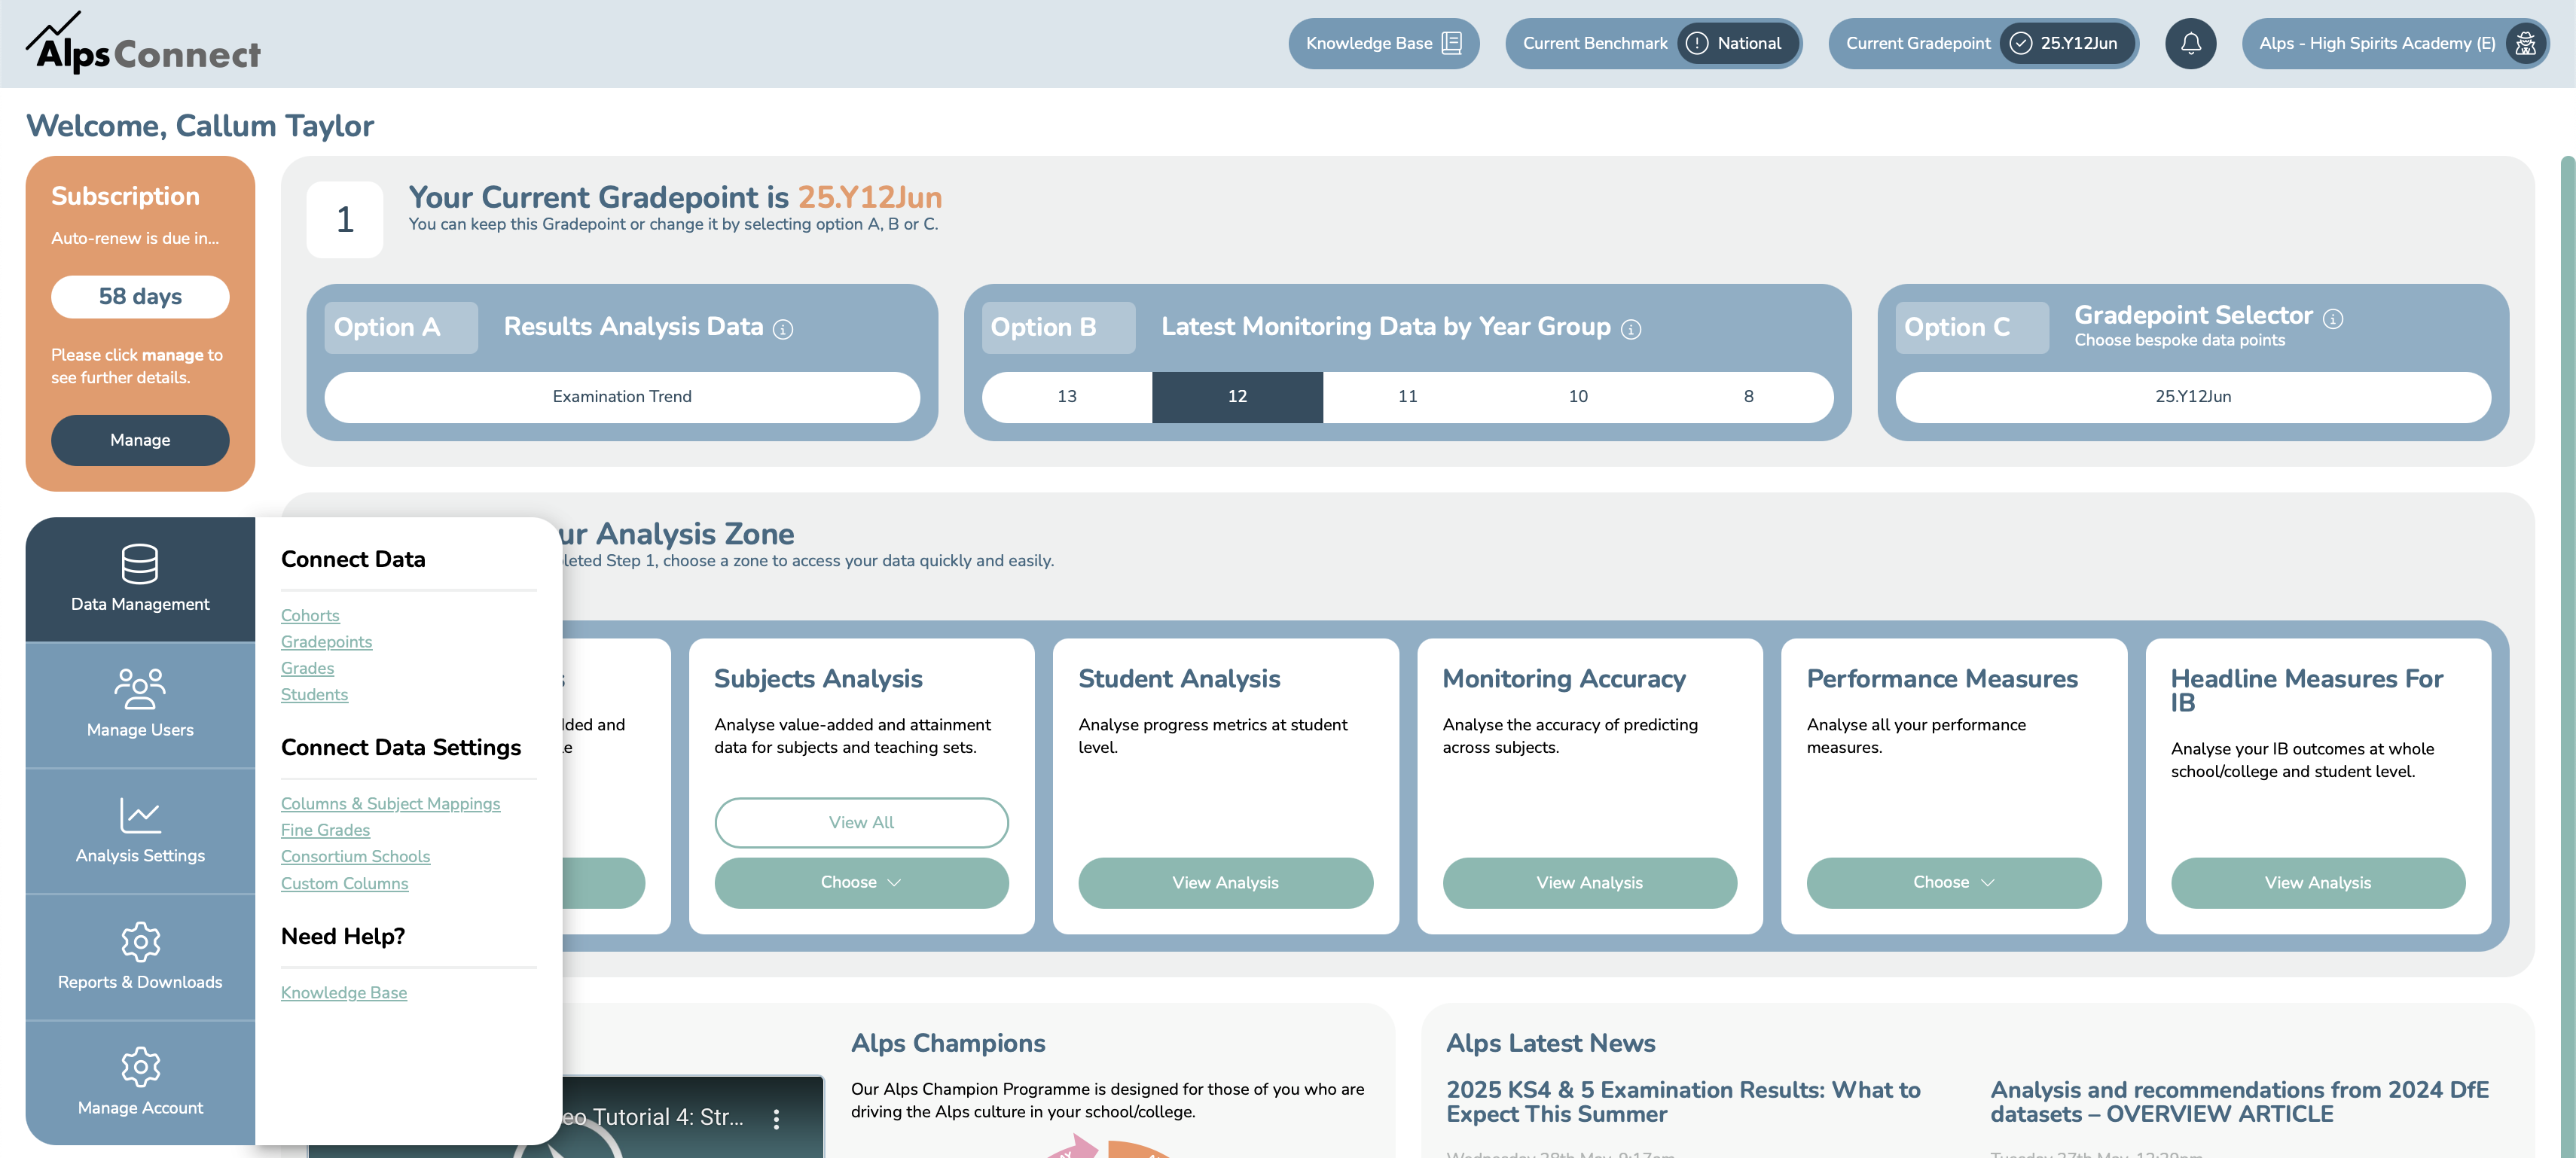
Task: Open the Knowledge Base link under Need Help
Action: [343, 993]
